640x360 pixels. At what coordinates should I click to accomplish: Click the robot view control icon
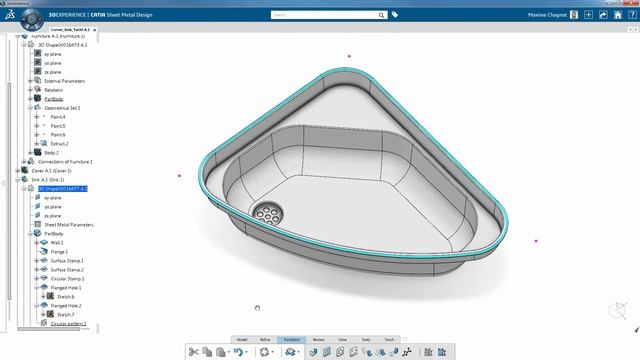617,311
